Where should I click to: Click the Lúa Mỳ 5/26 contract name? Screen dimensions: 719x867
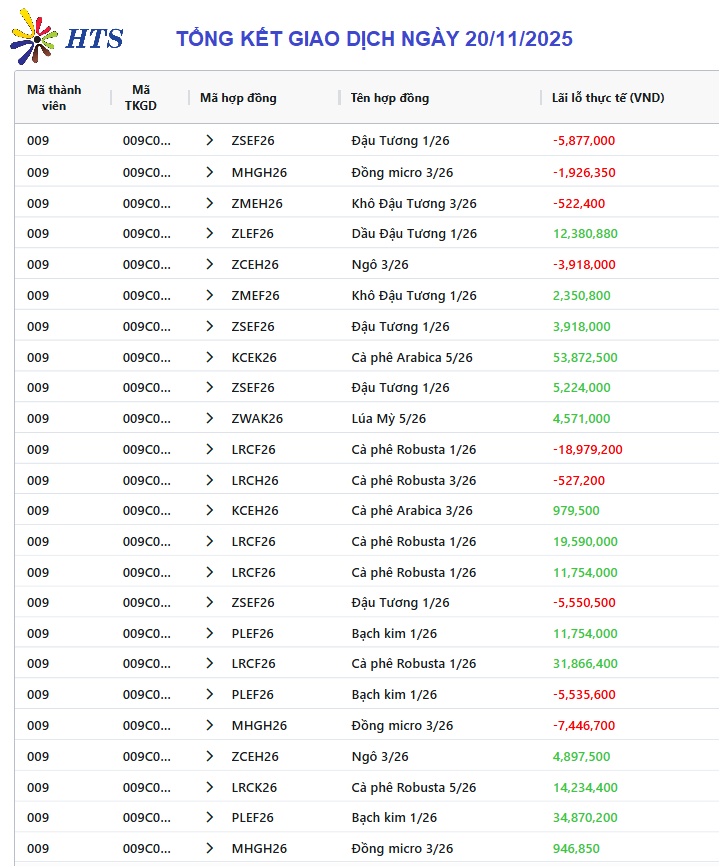point(388,419)
